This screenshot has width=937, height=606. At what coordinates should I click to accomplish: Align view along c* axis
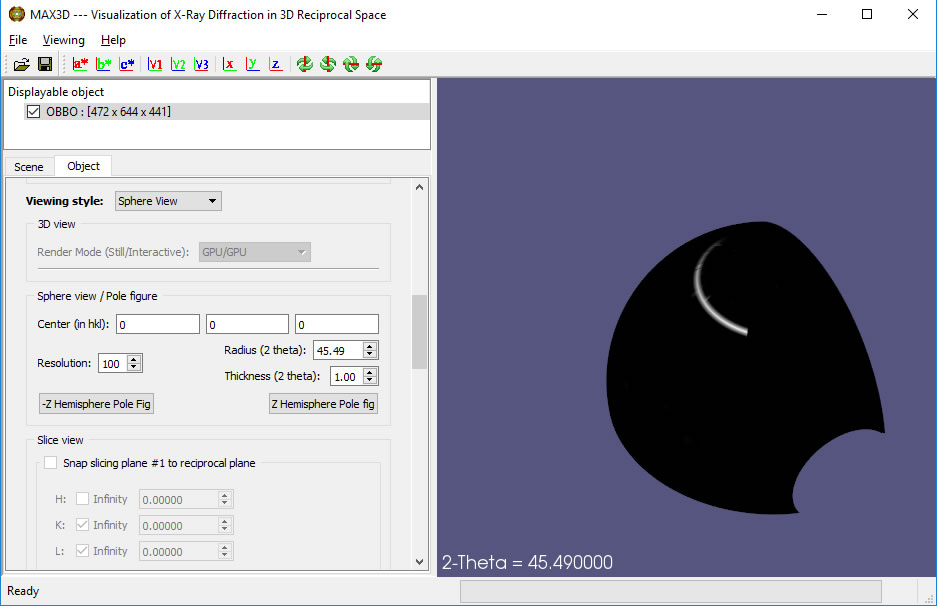point(127,64)
